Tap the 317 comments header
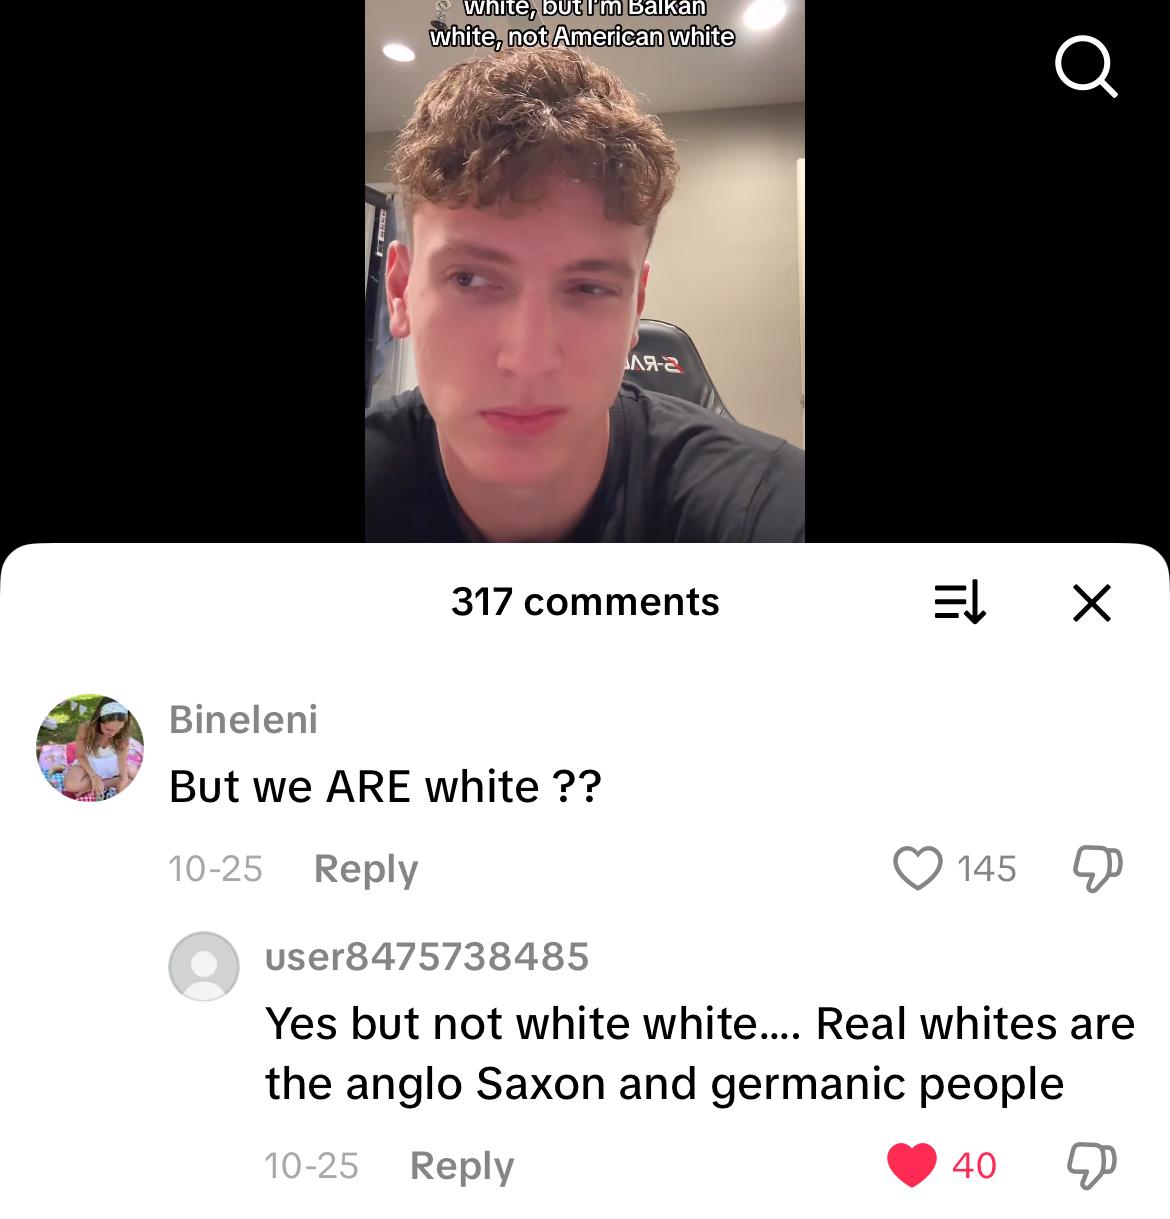 coord(585,602)
